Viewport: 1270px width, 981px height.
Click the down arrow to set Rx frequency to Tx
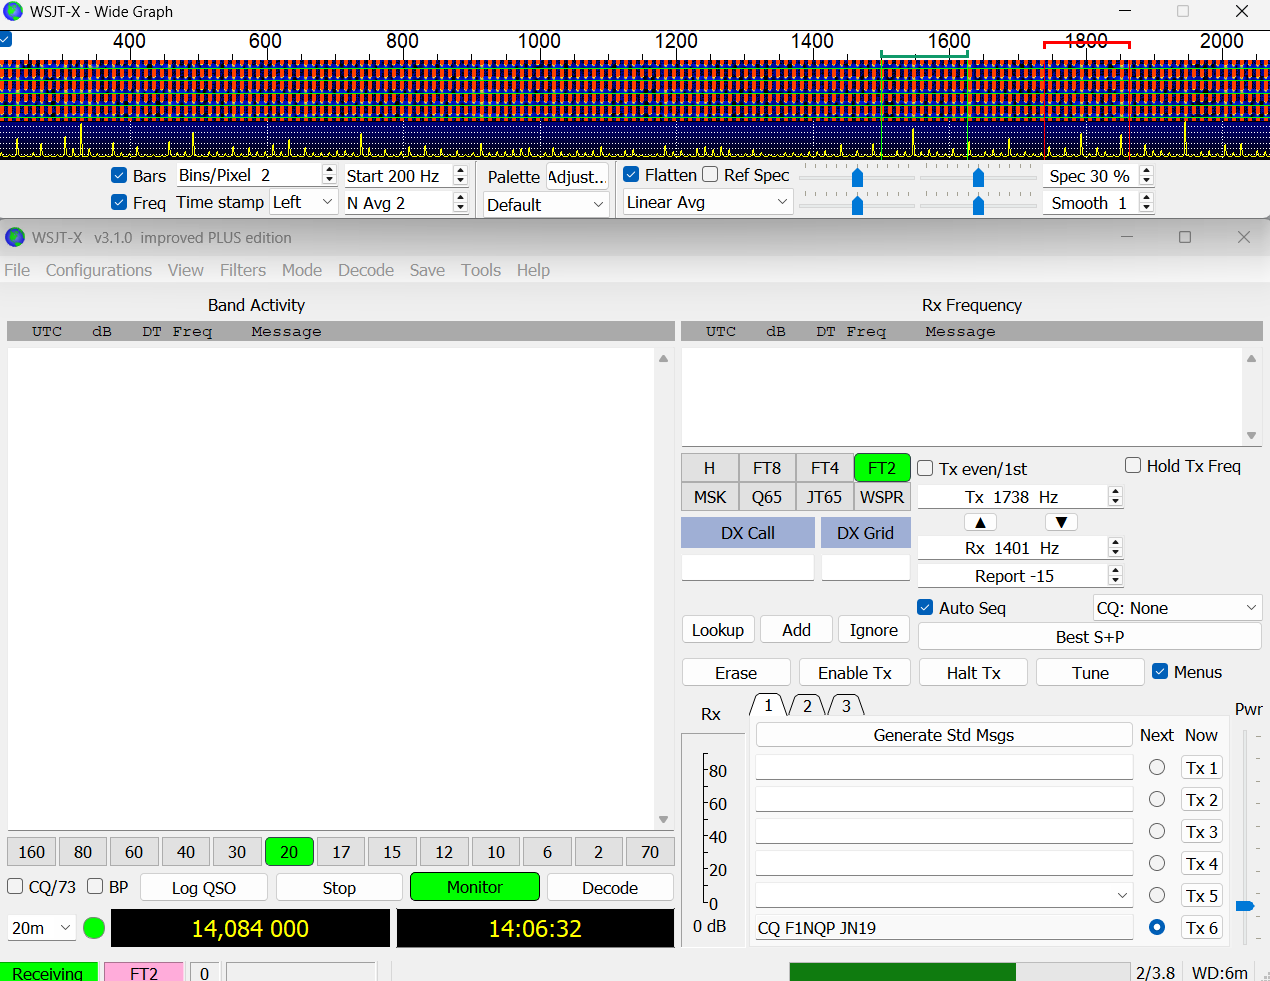1061,523
